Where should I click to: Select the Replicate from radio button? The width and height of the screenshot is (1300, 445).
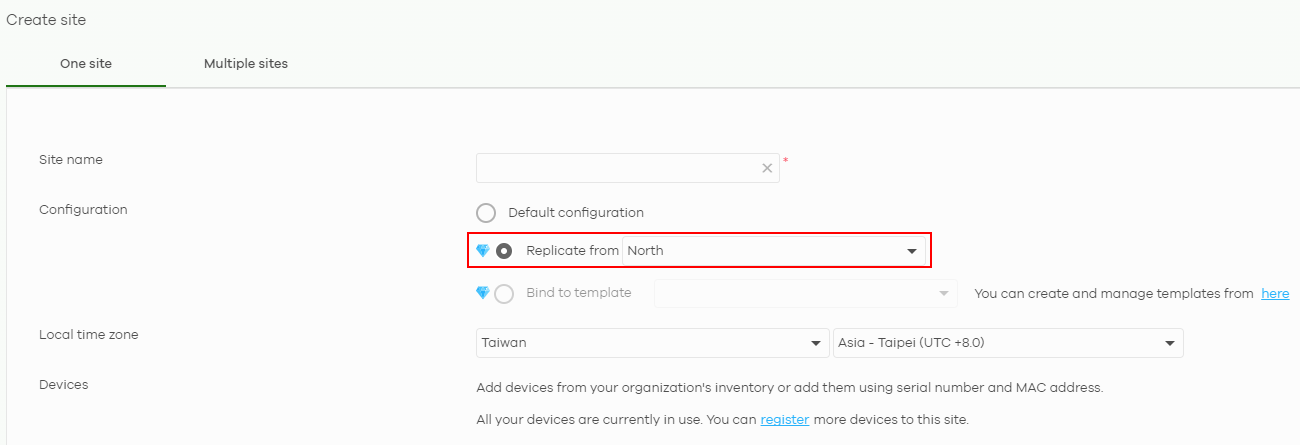tap(504, 251)
